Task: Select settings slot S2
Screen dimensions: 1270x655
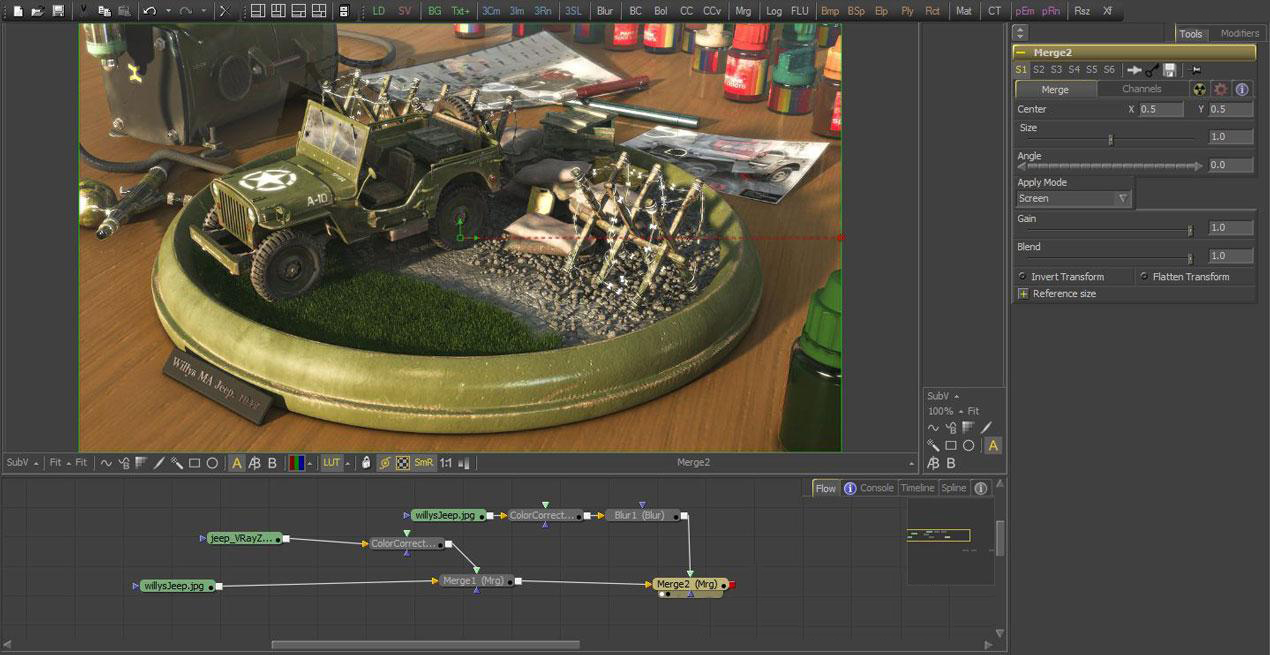Action: click(1039, 70)
